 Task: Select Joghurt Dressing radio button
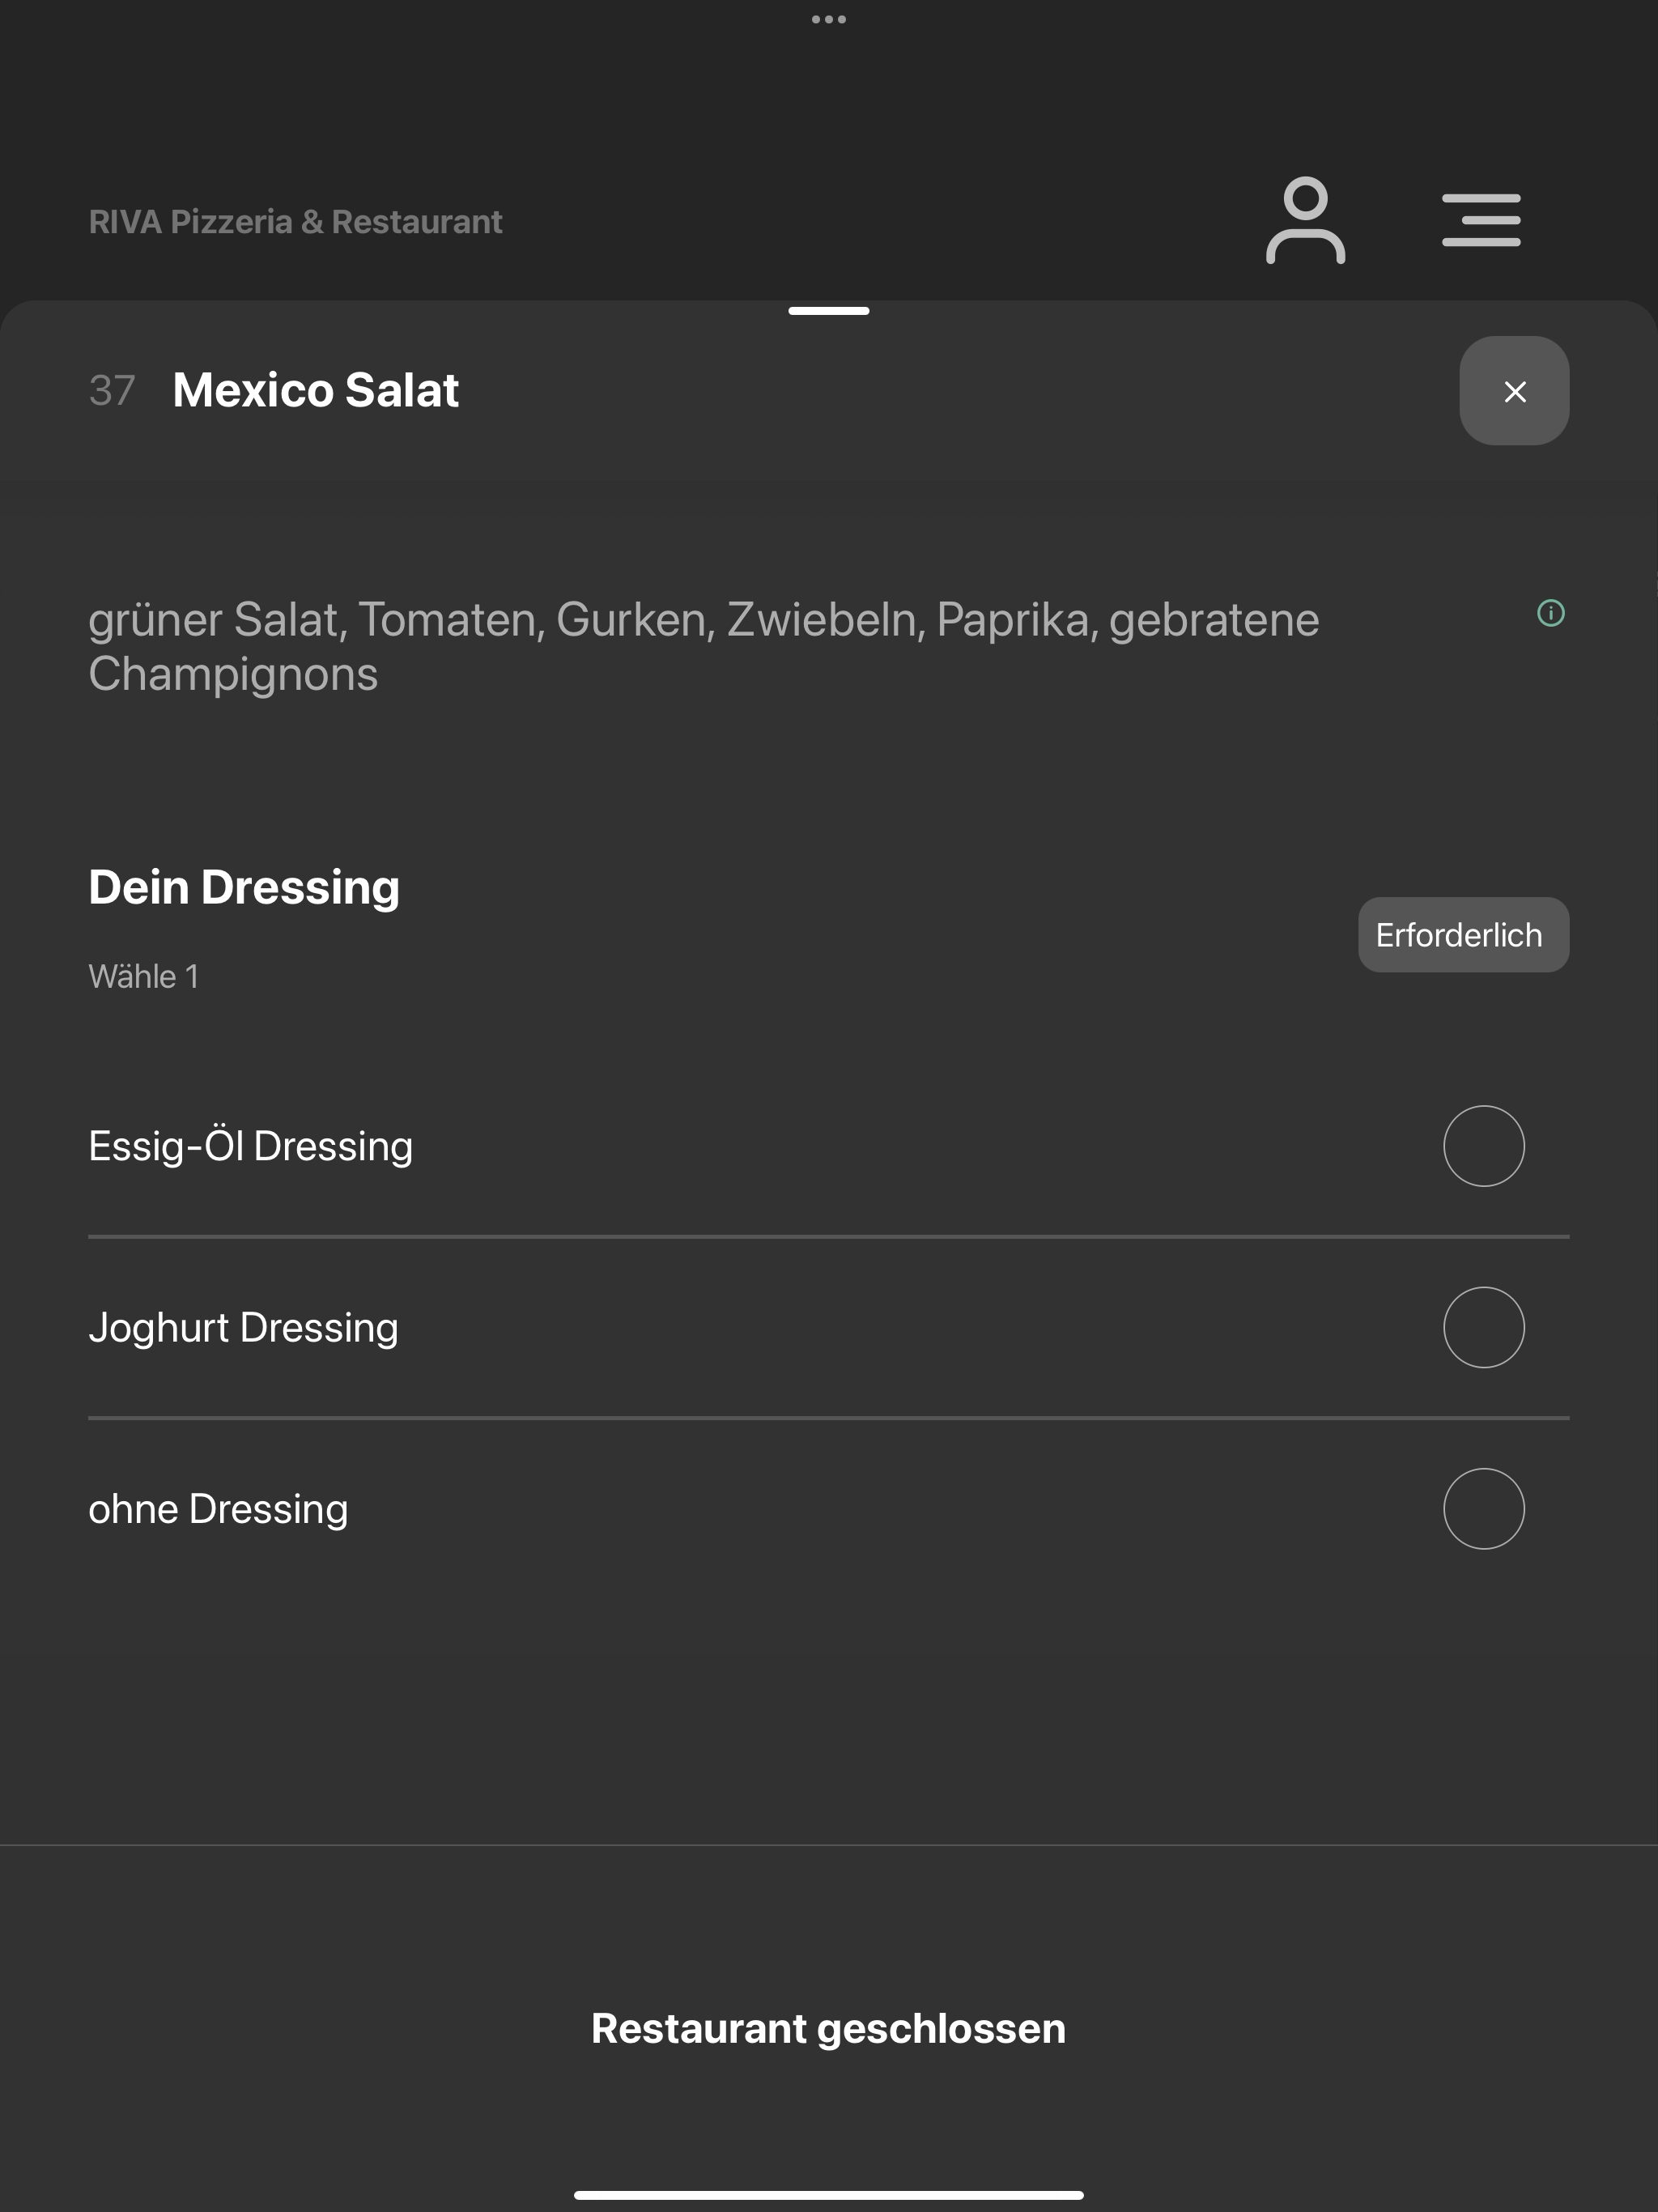(x=1483, y=1327)
